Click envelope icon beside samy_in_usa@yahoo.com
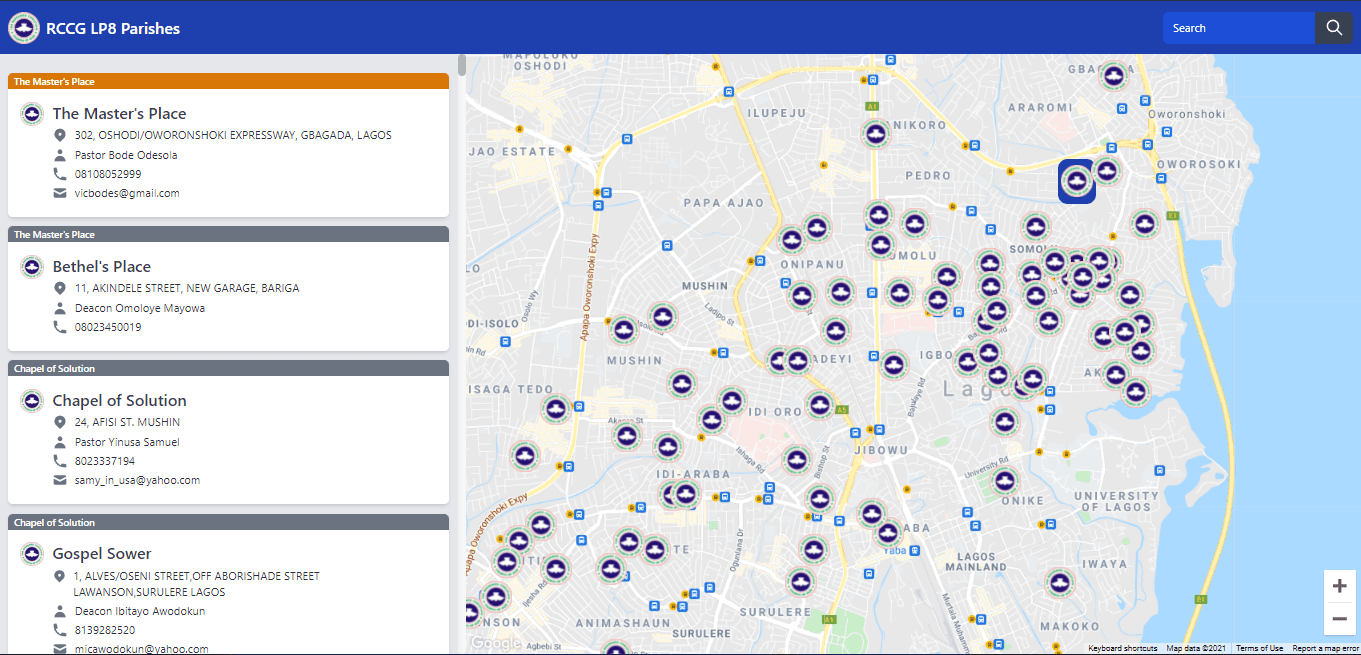 point(60,480)
